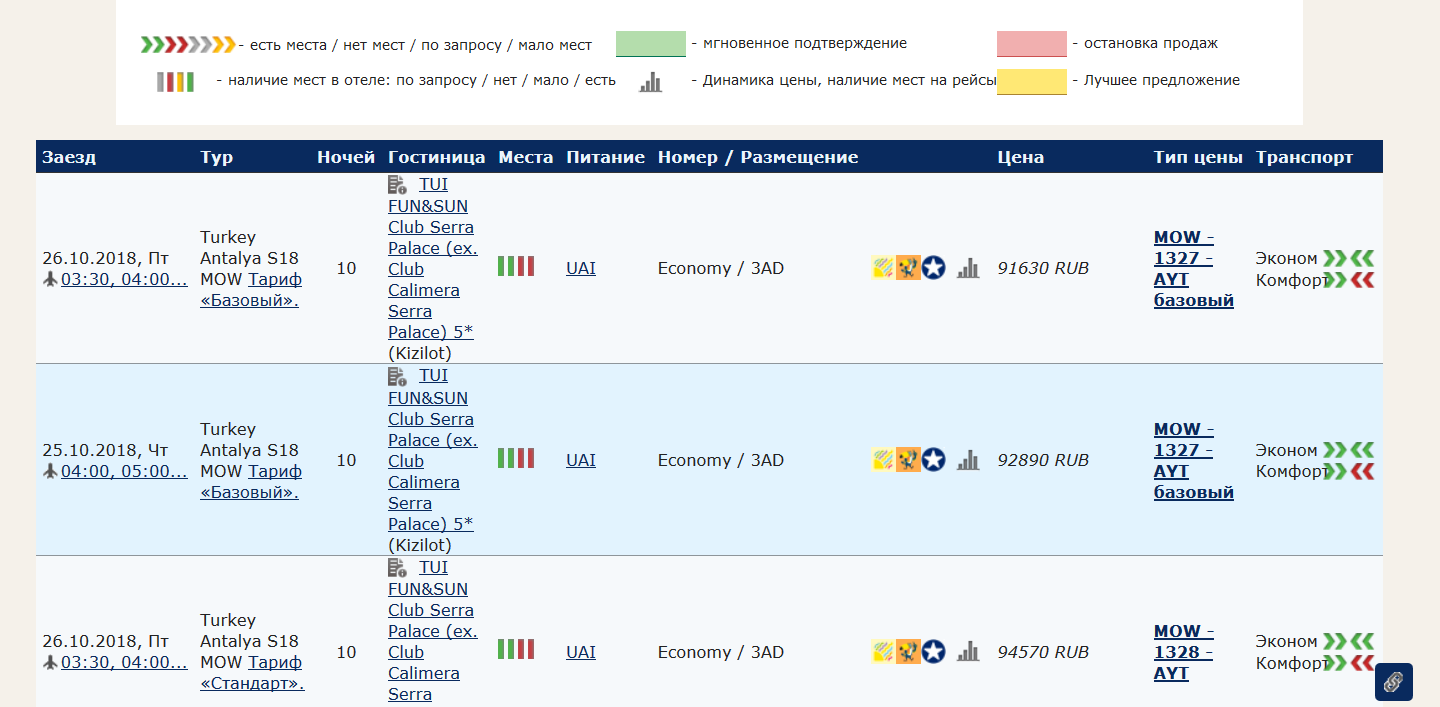
Task: Open MOW - 1327 - AYT базовый, 92890 row
Action: pos(1194,461)
